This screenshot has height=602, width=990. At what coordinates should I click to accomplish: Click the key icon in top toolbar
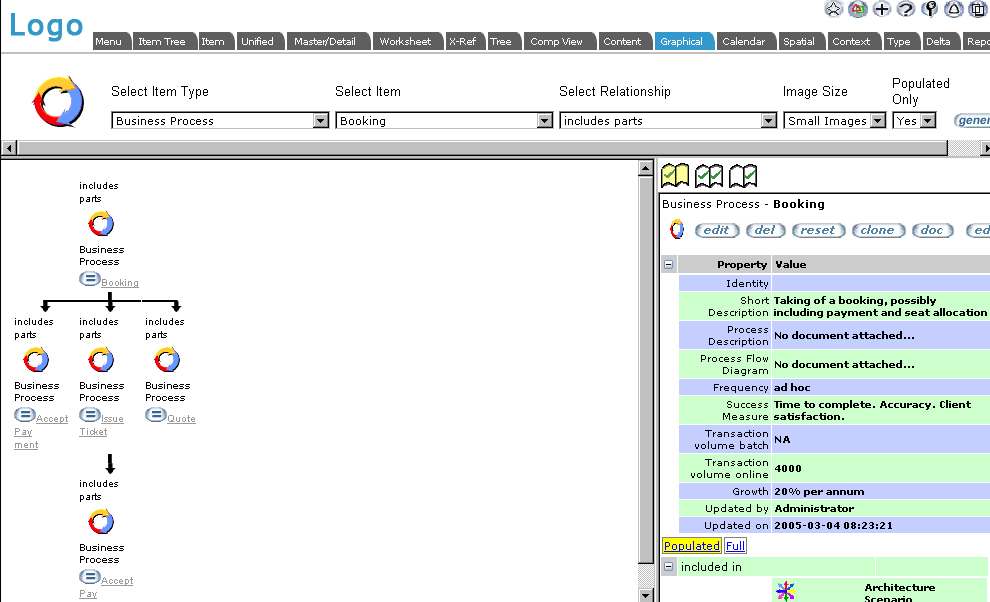point(929,9)
